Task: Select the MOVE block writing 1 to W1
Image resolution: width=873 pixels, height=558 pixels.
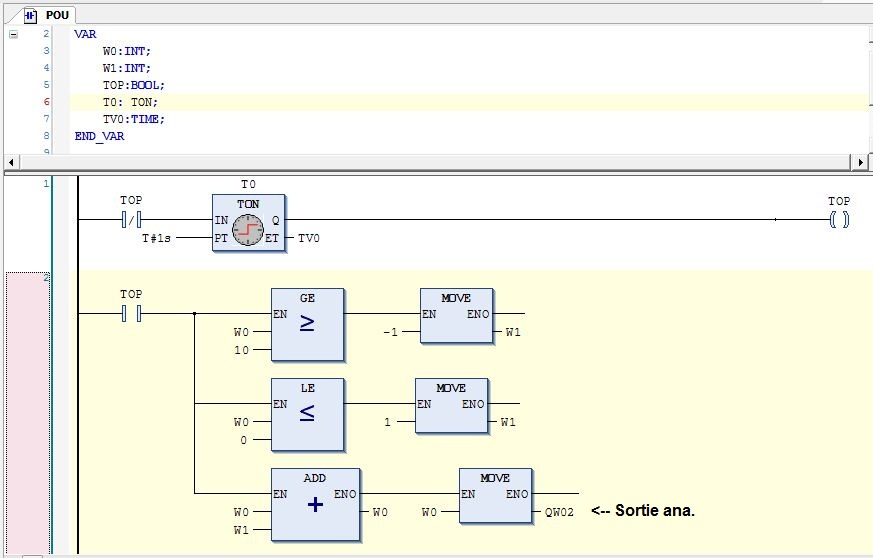Action: point(452,406)
